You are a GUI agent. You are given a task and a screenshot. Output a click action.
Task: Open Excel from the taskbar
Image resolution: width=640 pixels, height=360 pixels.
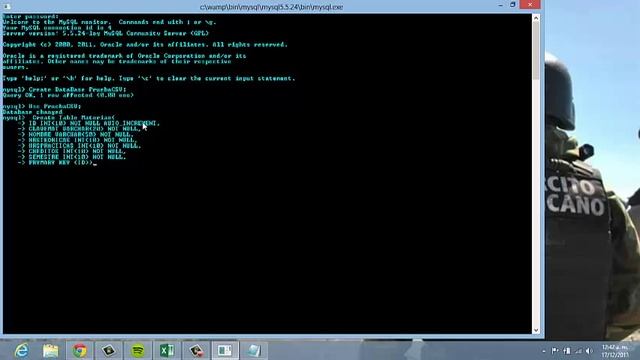[x=167, y=351]
